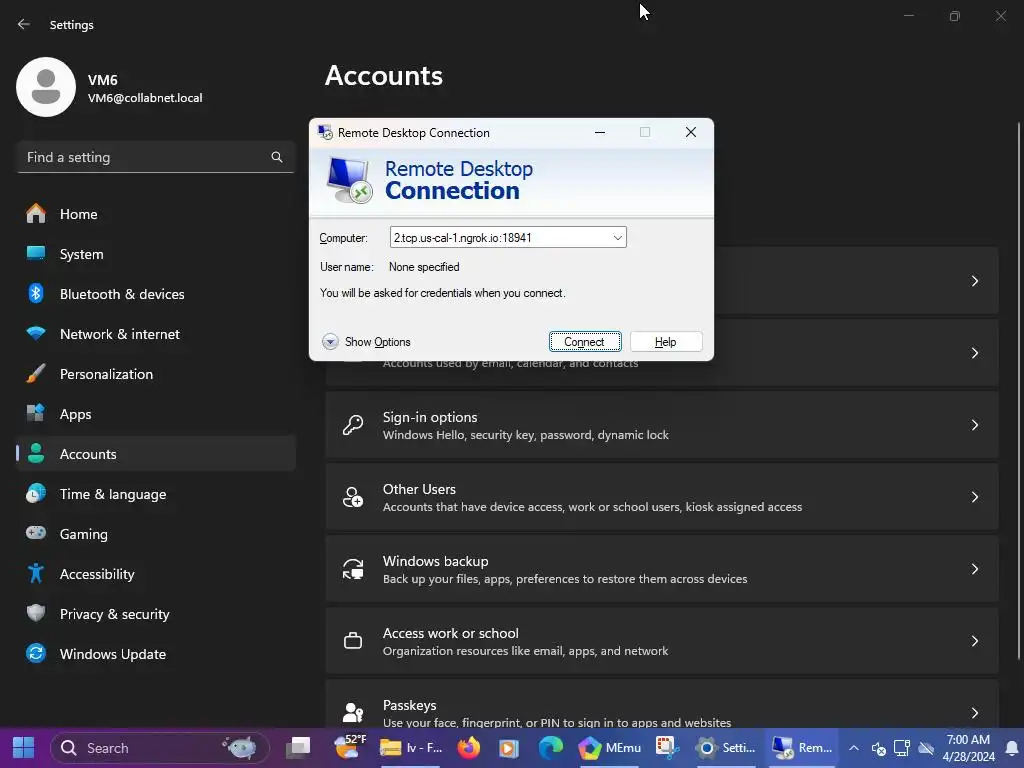Image resolution: width=1024 pixels, height=768 pixels.
Task: Go to Gaming settings
Action: [155, 534]
